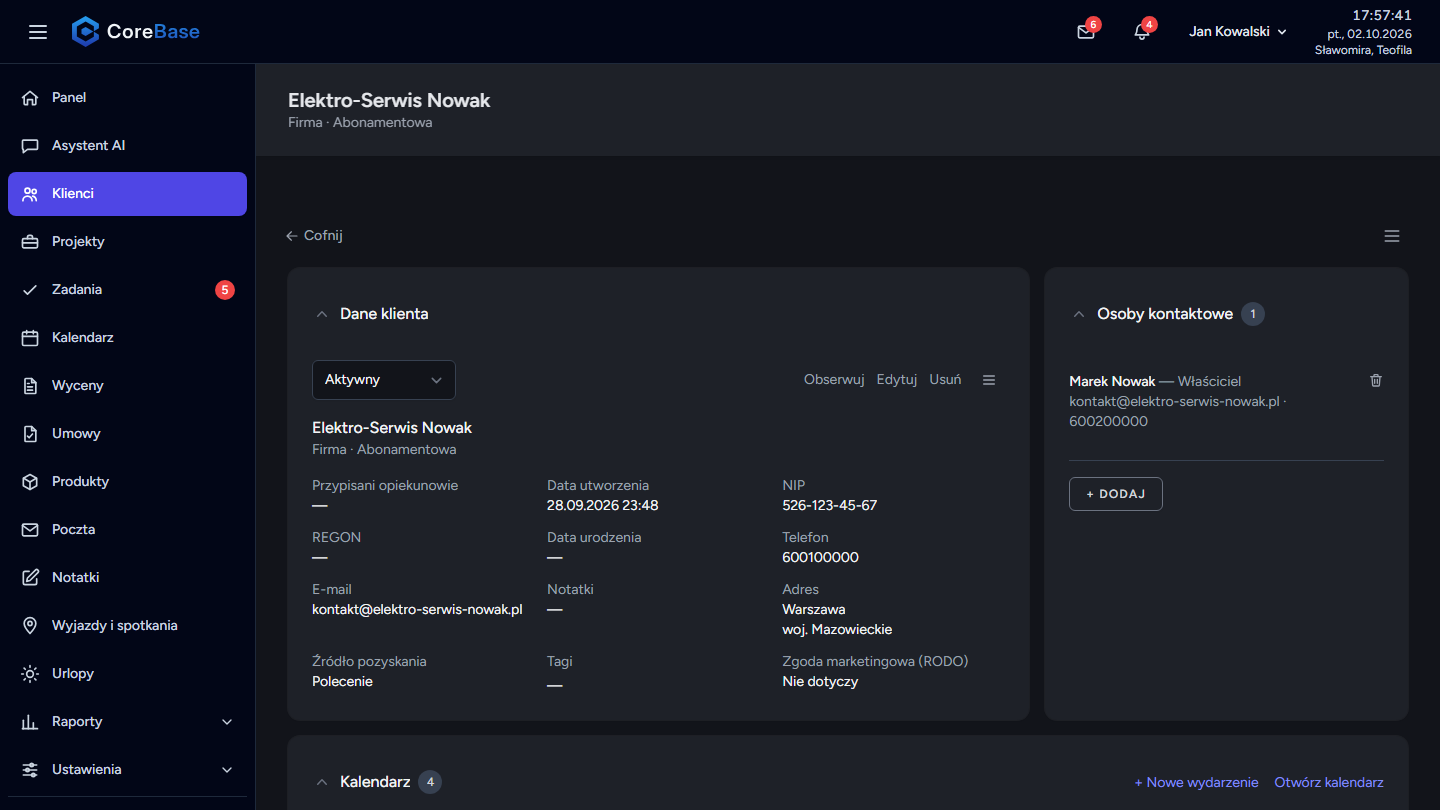Open the page options menu icon beside Cofnij
This screenshot has width=1440, height=810.
coord(1392,236)
